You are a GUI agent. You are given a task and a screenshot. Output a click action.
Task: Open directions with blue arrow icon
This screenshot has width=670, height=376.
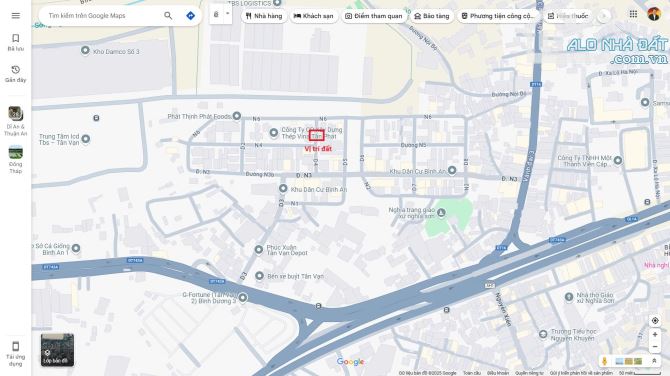tap(191, 16)
